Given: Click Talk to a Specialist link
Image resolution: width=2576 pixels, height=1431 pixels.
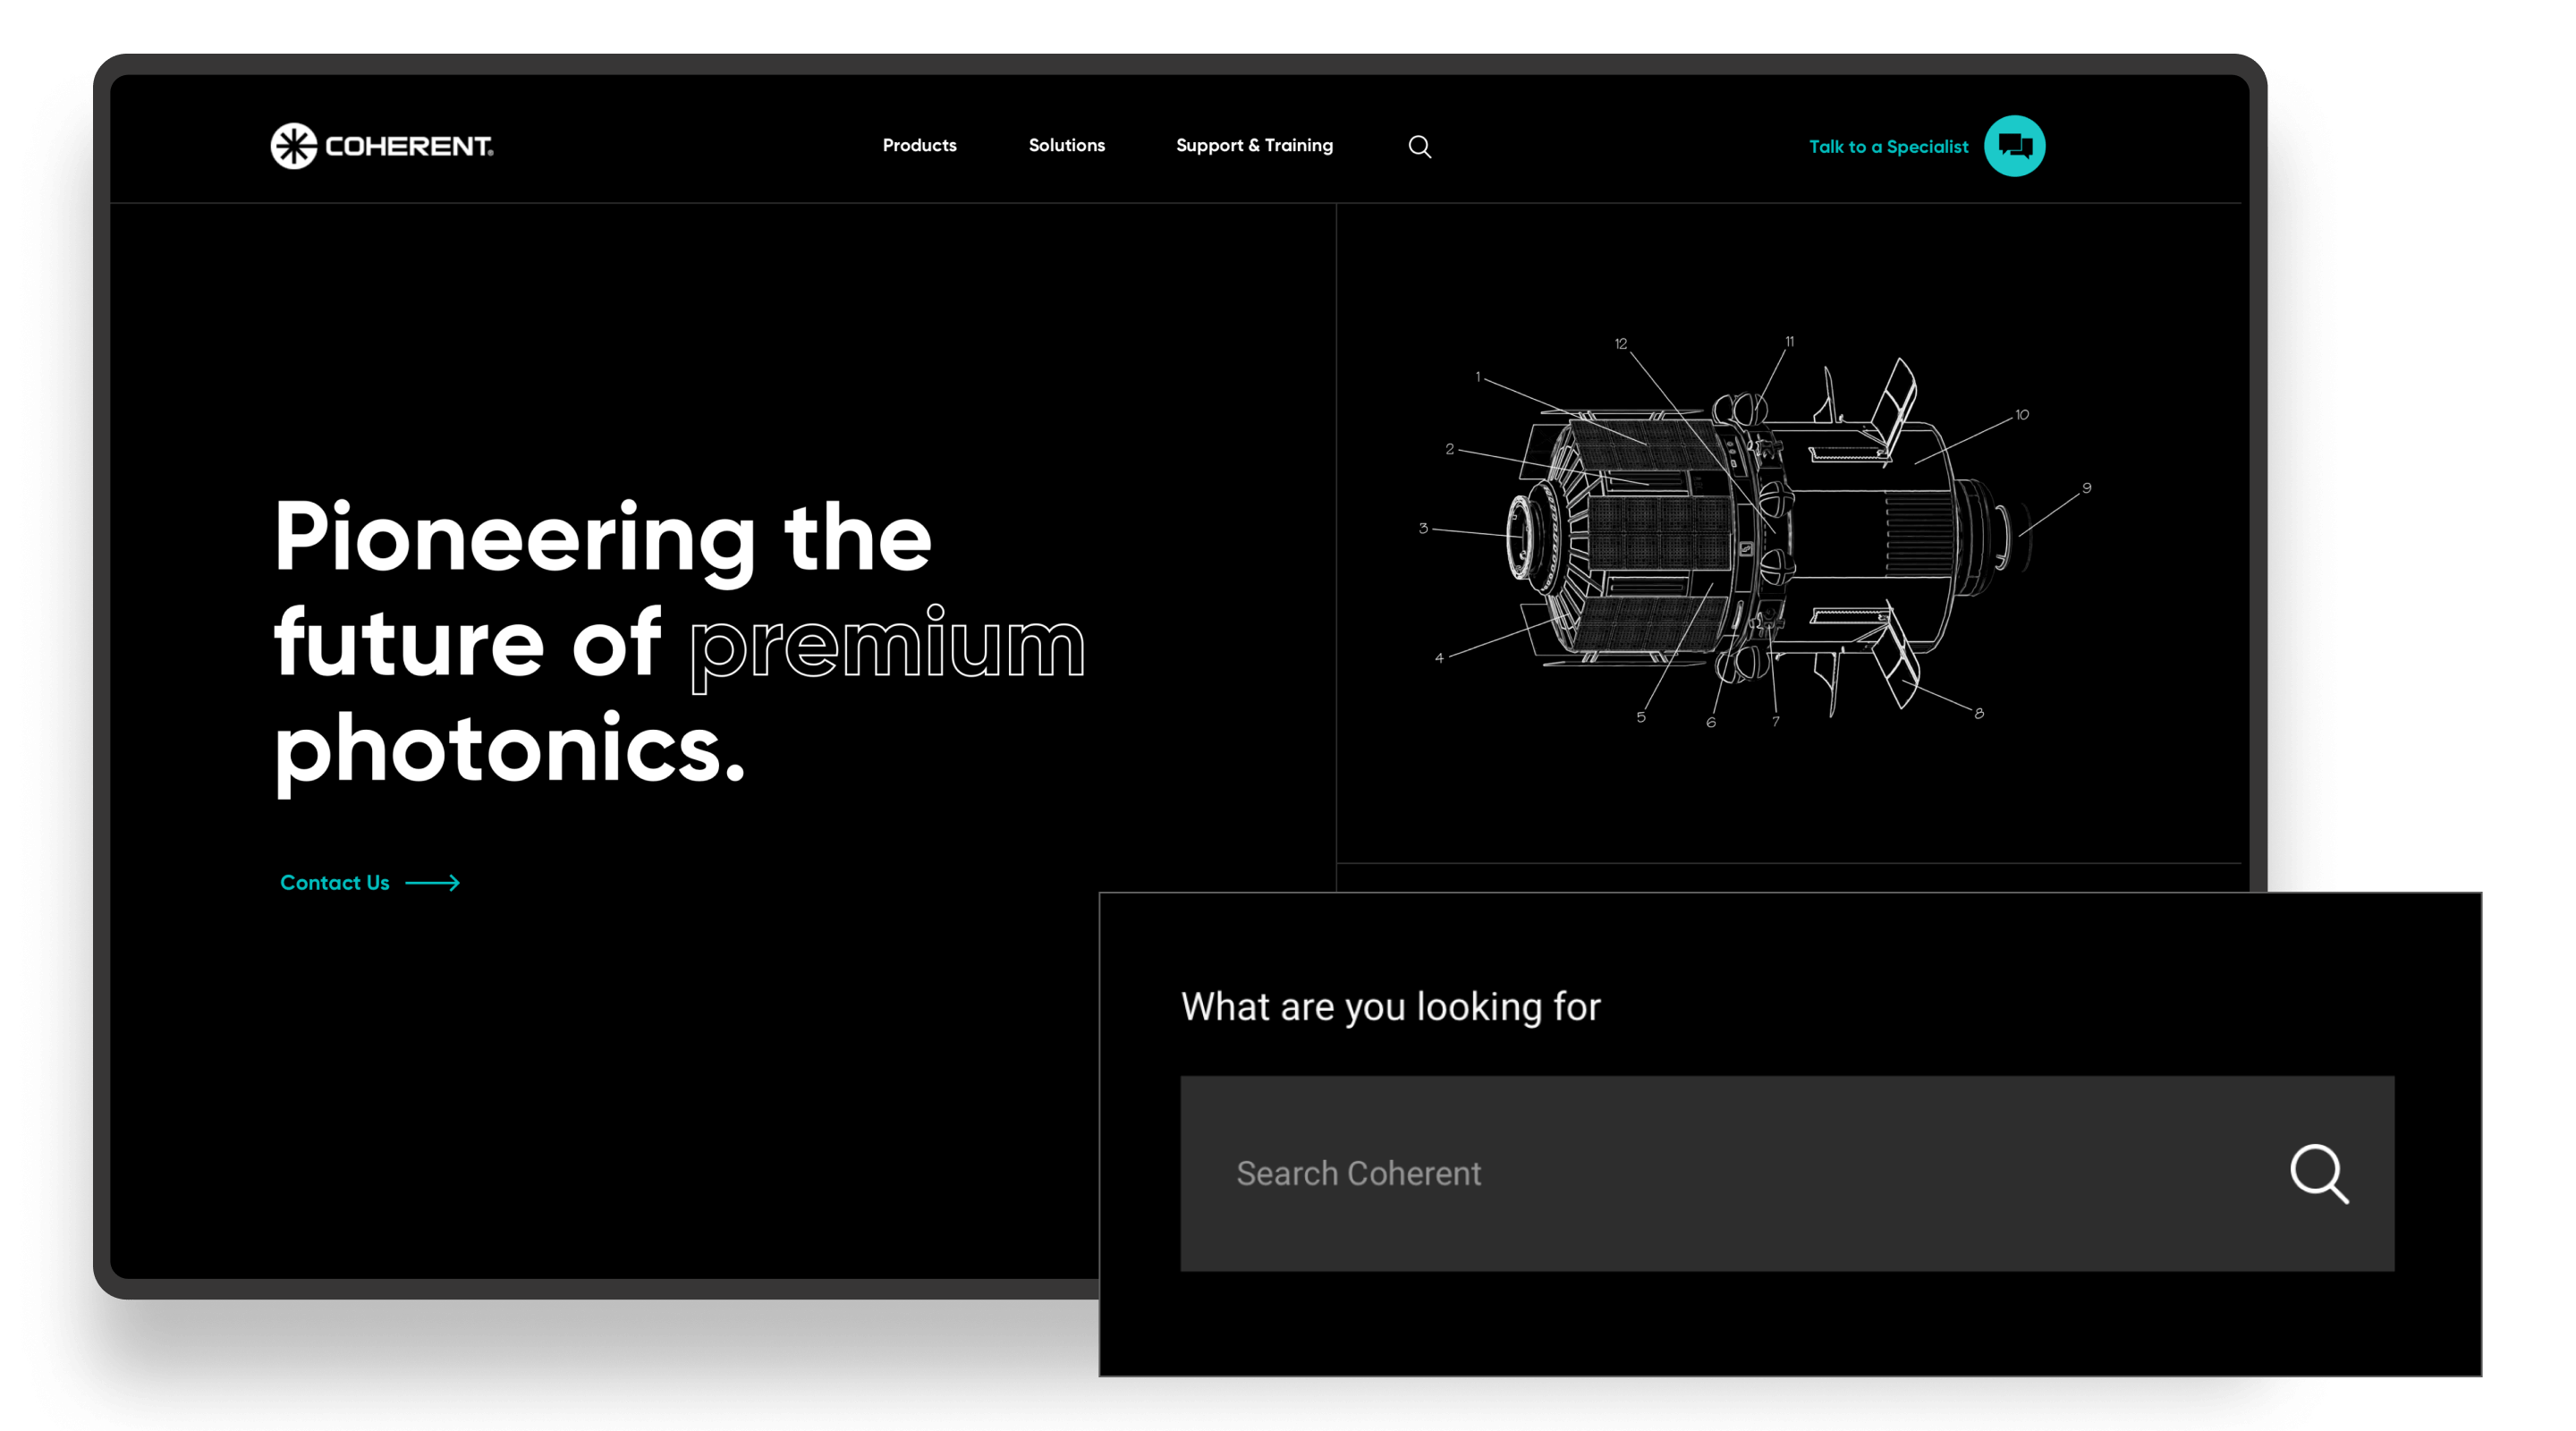Looking at the screenshot, I should (x=1888, y=147).
